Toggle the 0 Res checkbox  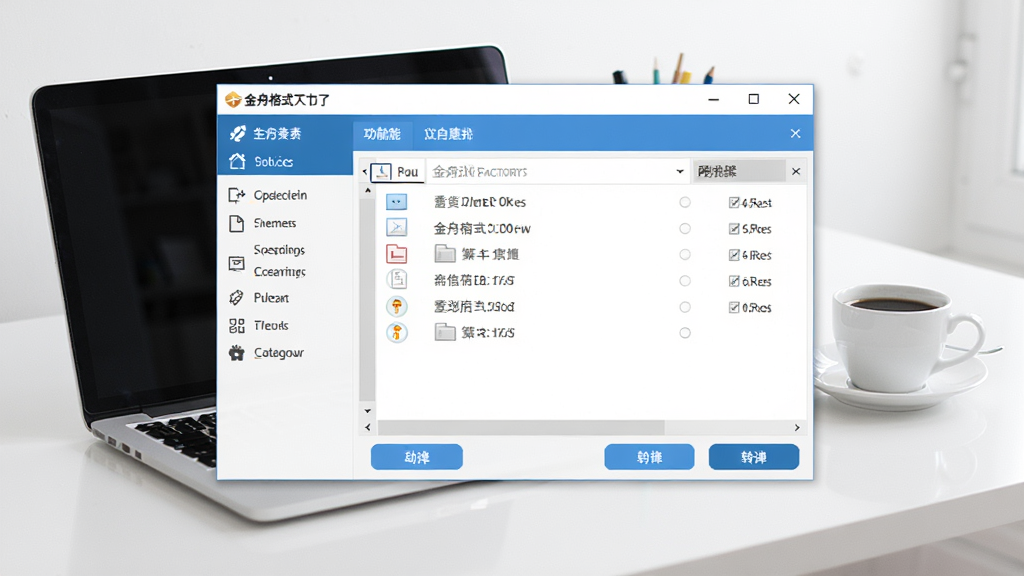coord(734,307)
